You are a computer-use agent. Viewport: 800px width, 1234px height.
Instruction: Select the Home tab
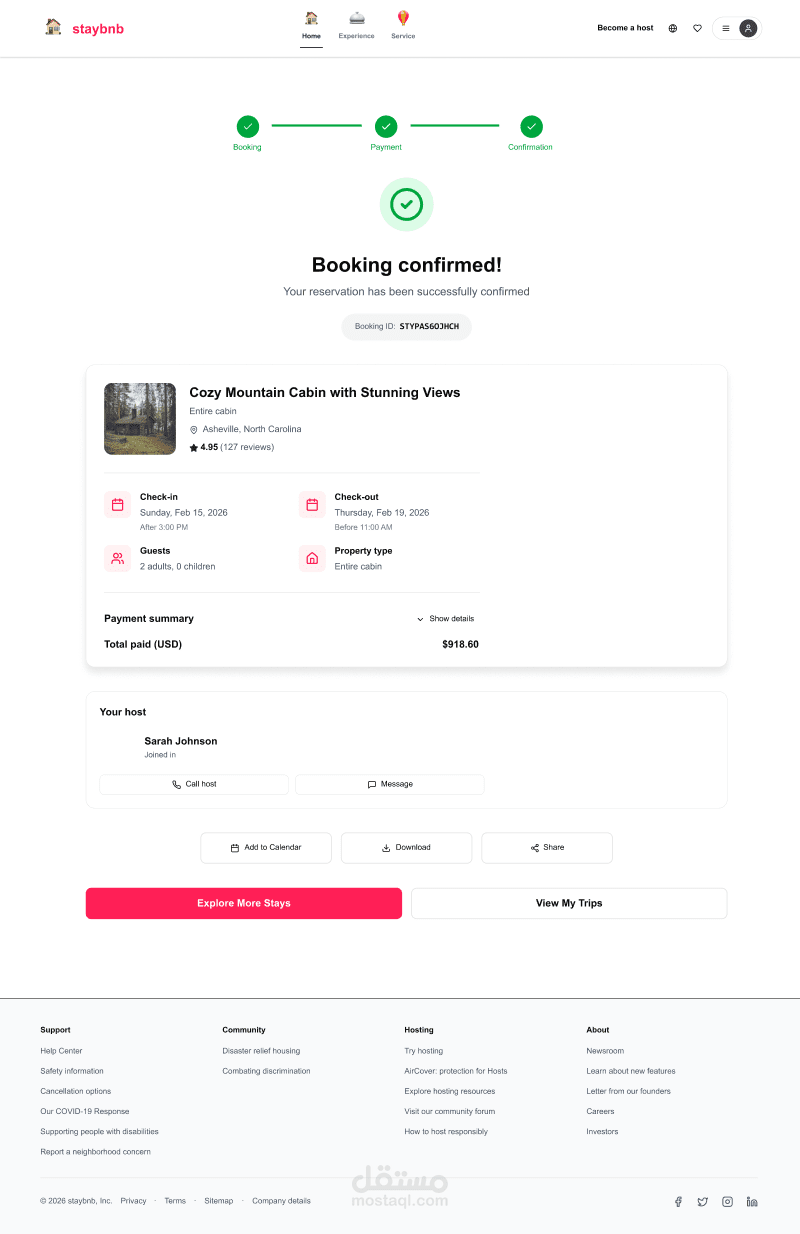[312, 26]
